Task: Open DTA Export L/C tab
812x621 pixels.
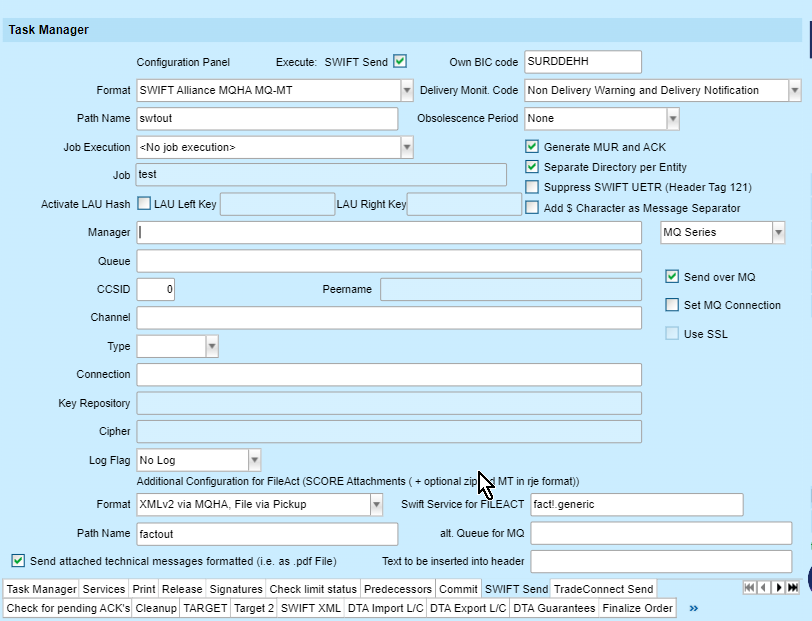Action: point(468,608)
